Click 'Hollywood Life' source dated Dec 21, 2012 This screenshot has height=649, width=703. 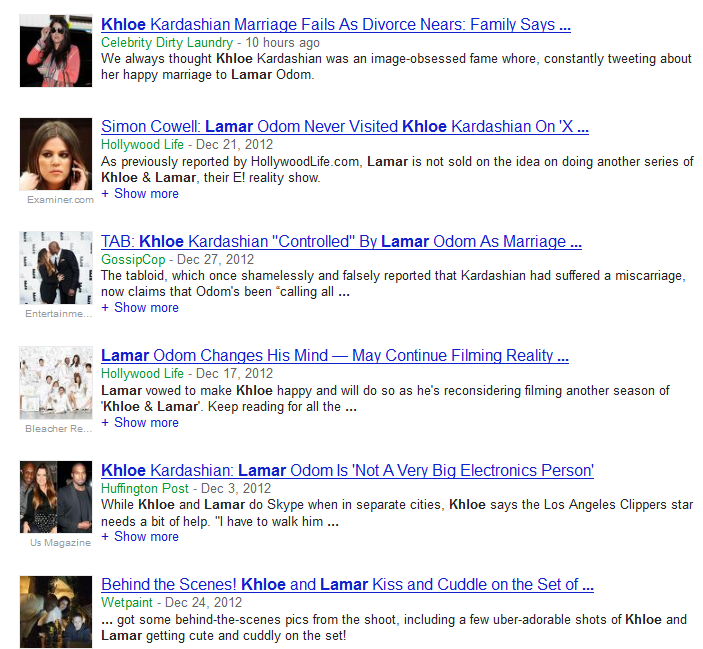point(142,144)
